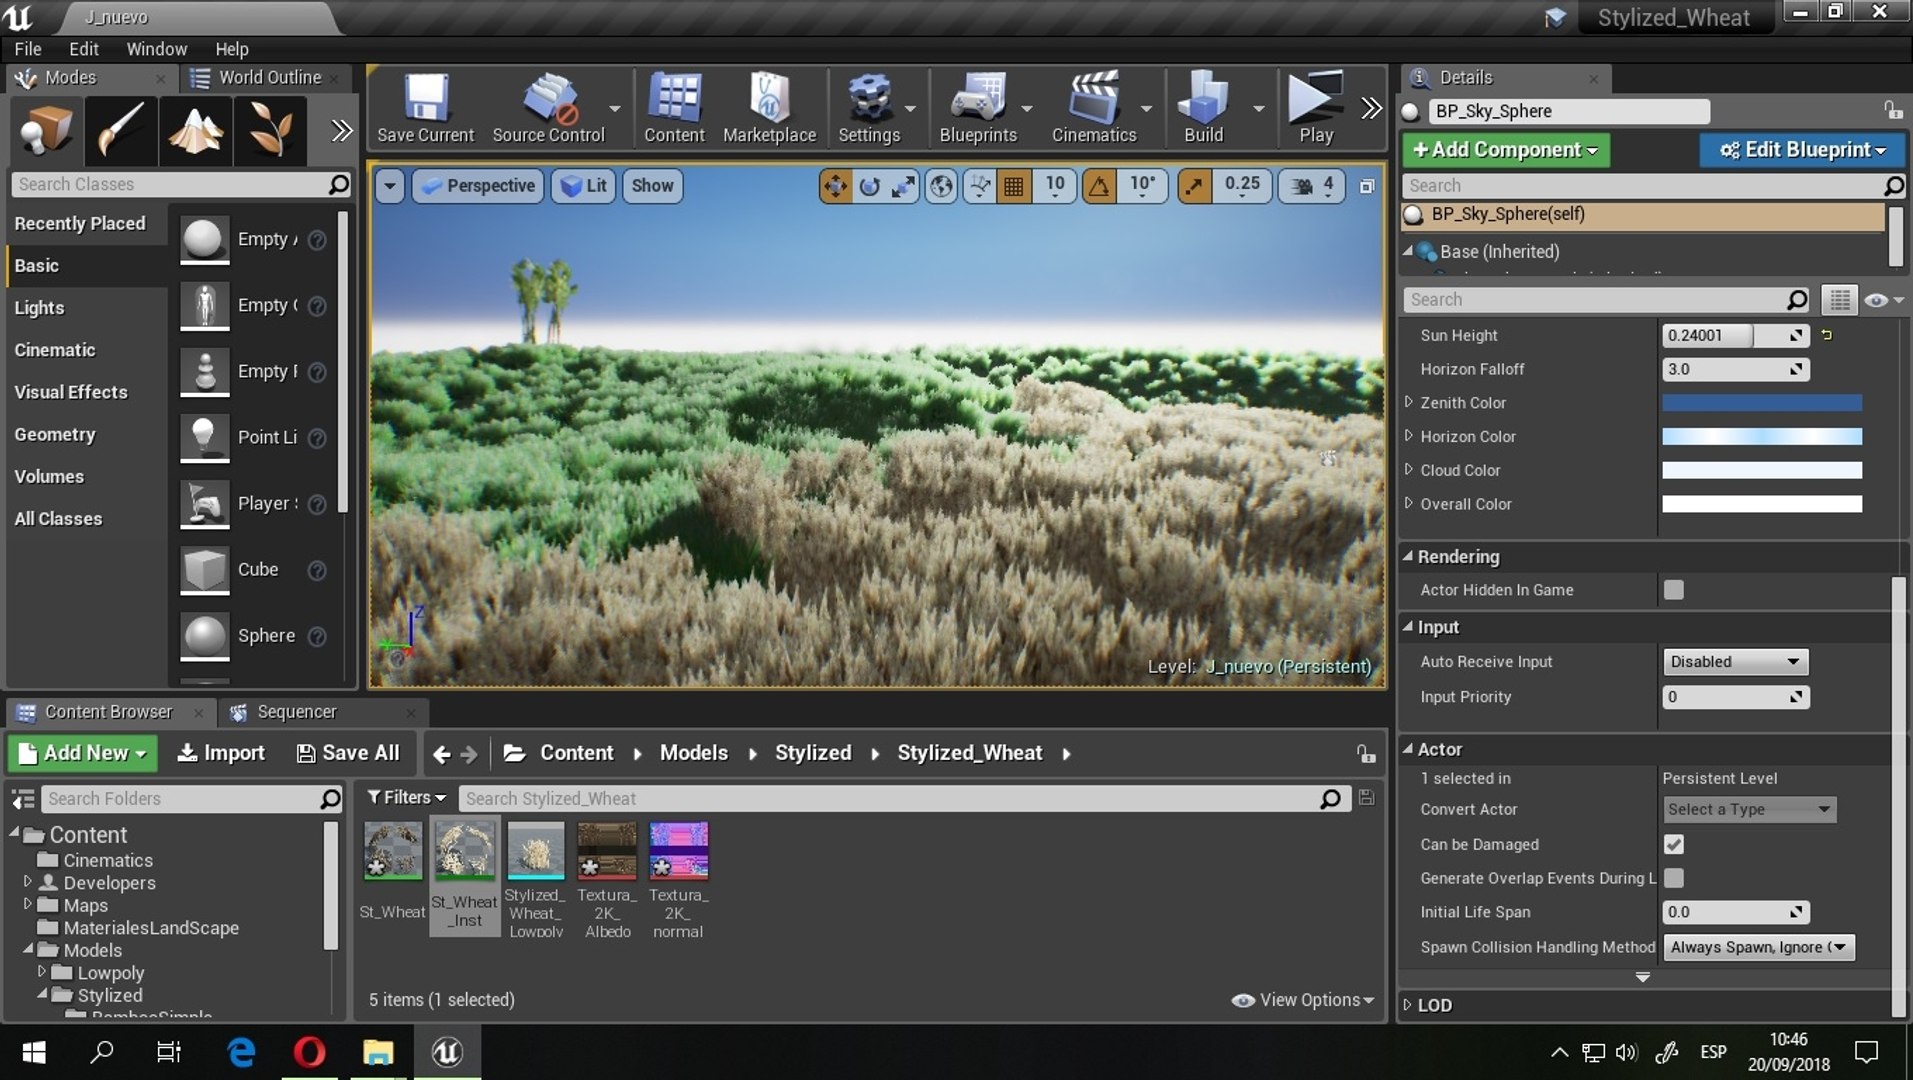This screenshot has height=1080, width=1913.
Task: Click Save Current toolbar icon
Action: (x=425, y=108)
